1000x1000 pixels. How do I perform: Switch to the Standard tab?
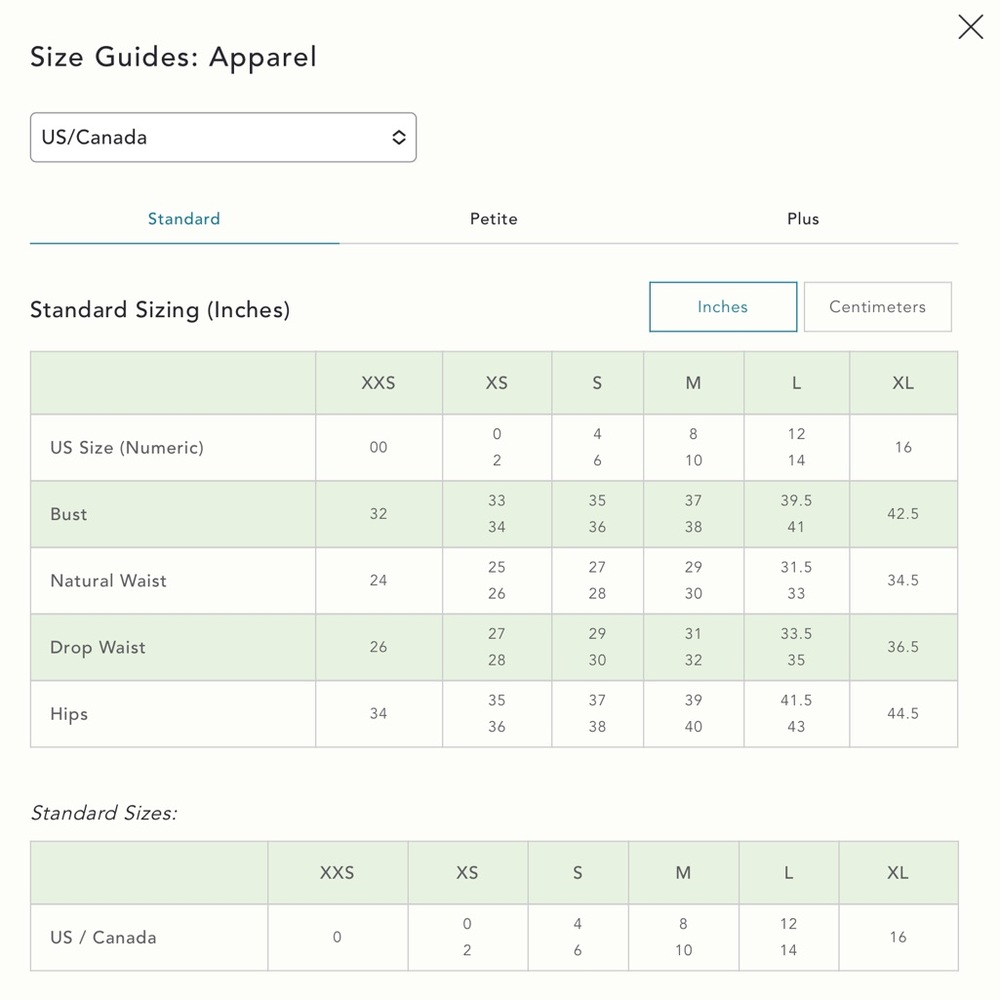point(184,219)
